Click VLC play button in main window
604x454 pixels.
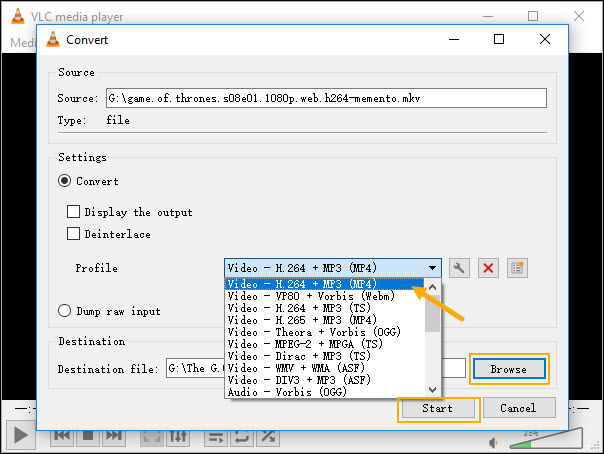(x=21, y=436)
